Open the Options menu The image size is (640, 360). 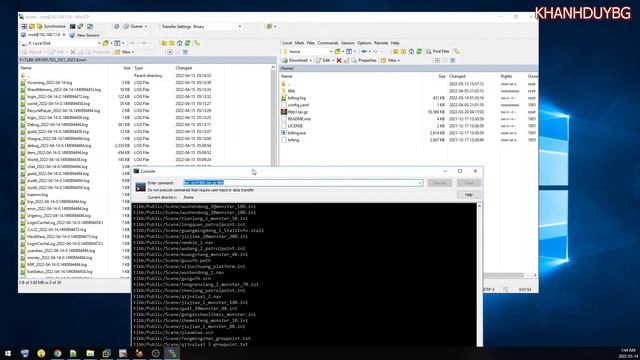click(x=364, y=43)
